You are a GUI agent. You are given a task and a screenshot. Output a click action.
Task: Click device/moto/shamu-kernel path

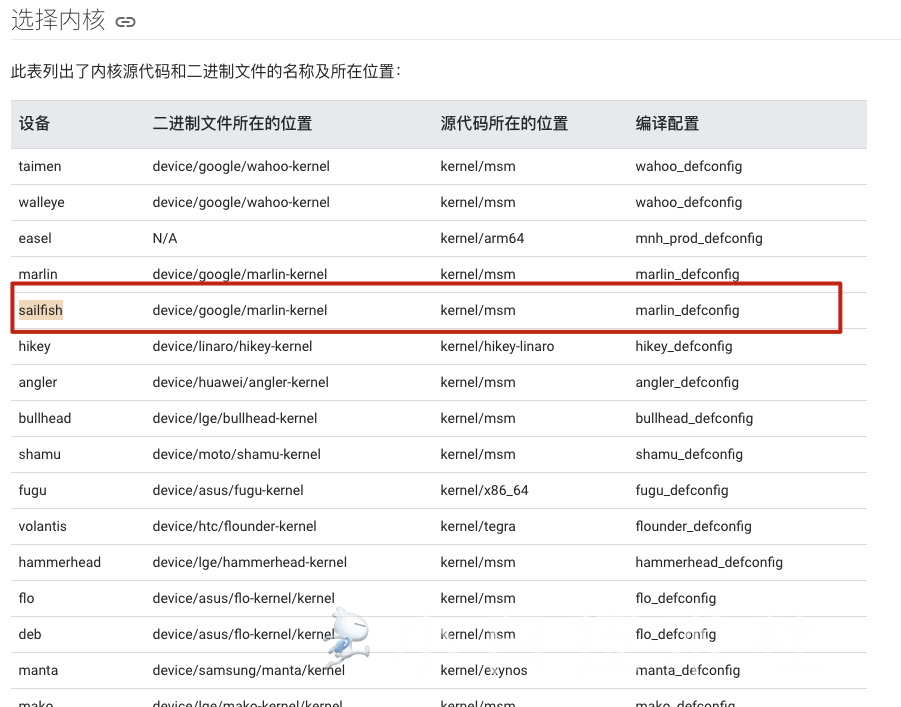(x=236, y=455)
